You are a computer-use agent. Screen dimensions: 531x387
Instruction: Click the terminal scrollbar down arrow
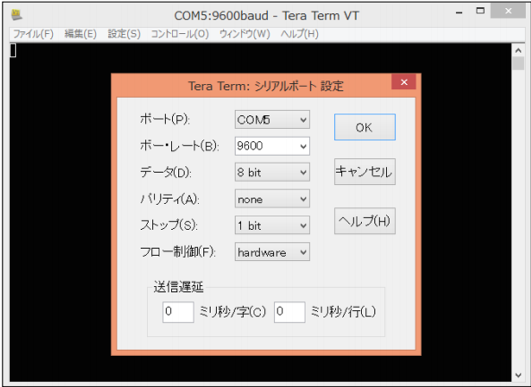tap(518, 375)
